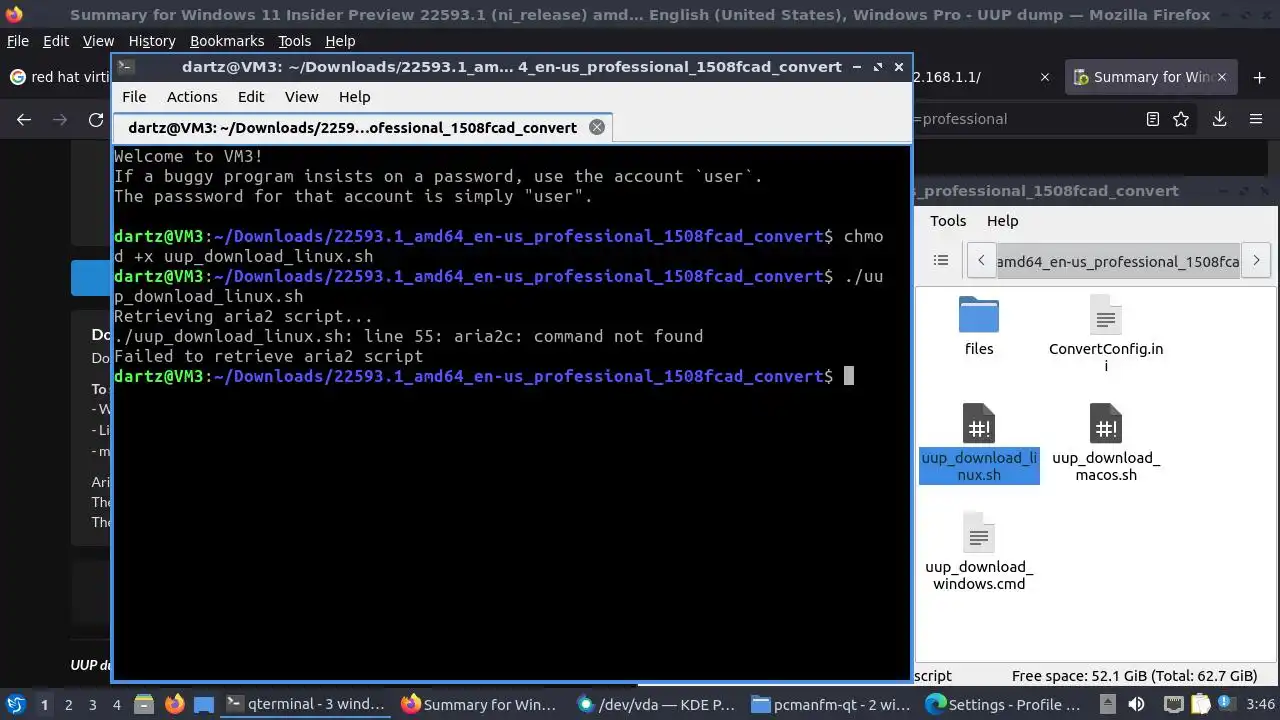Image resolution: width=1280 pixels, height=720 pixels.
Task: Open the volume control tray icon
Action: click(1136, 704)
